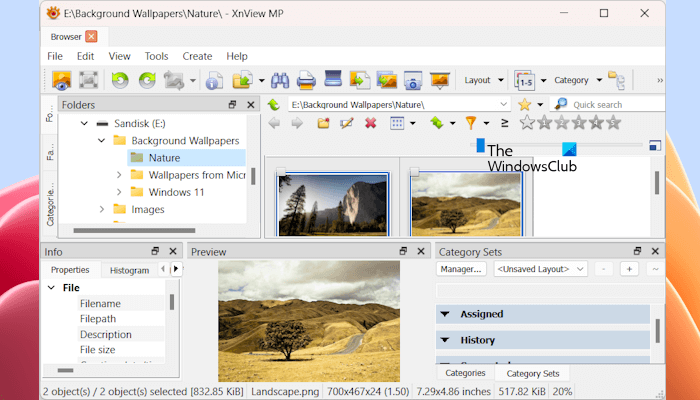Image resolution: width=700 pixels, height=400 pixels.
Task: Click the screen capture camera icon
Action: tap(413, 81)
